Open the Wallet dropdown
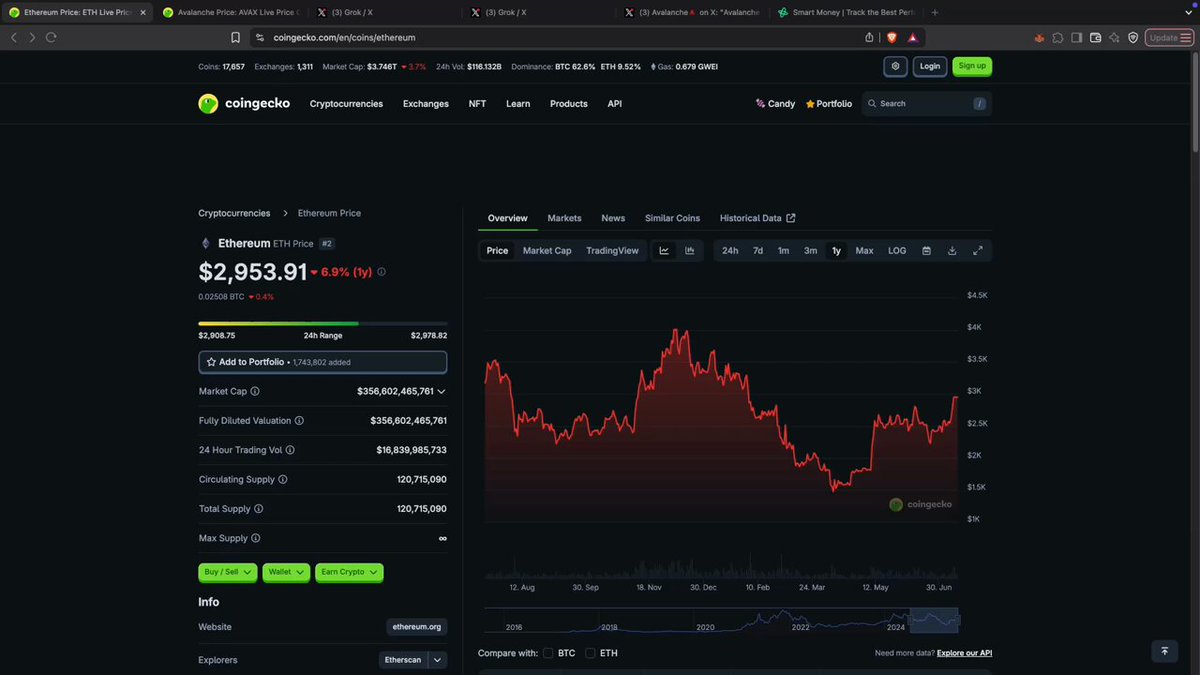 (x=287, y=572)
